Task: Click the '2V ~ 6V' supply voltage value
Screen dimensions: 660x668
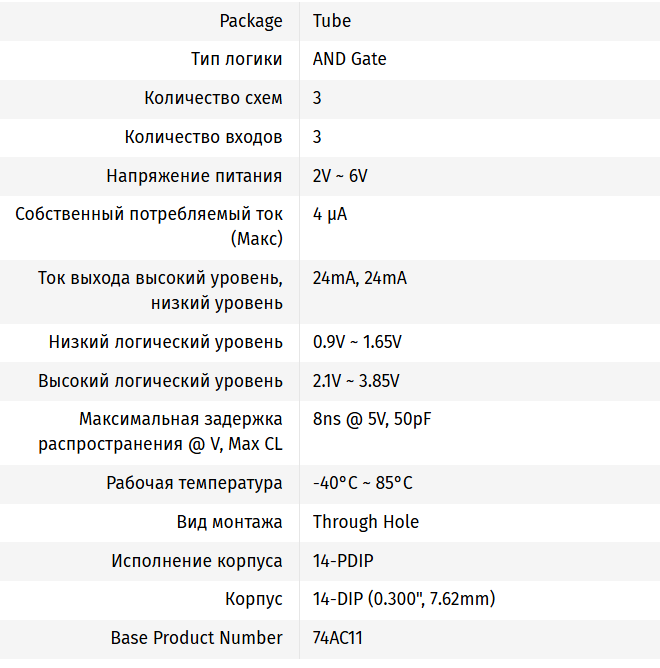Action: 340,176
